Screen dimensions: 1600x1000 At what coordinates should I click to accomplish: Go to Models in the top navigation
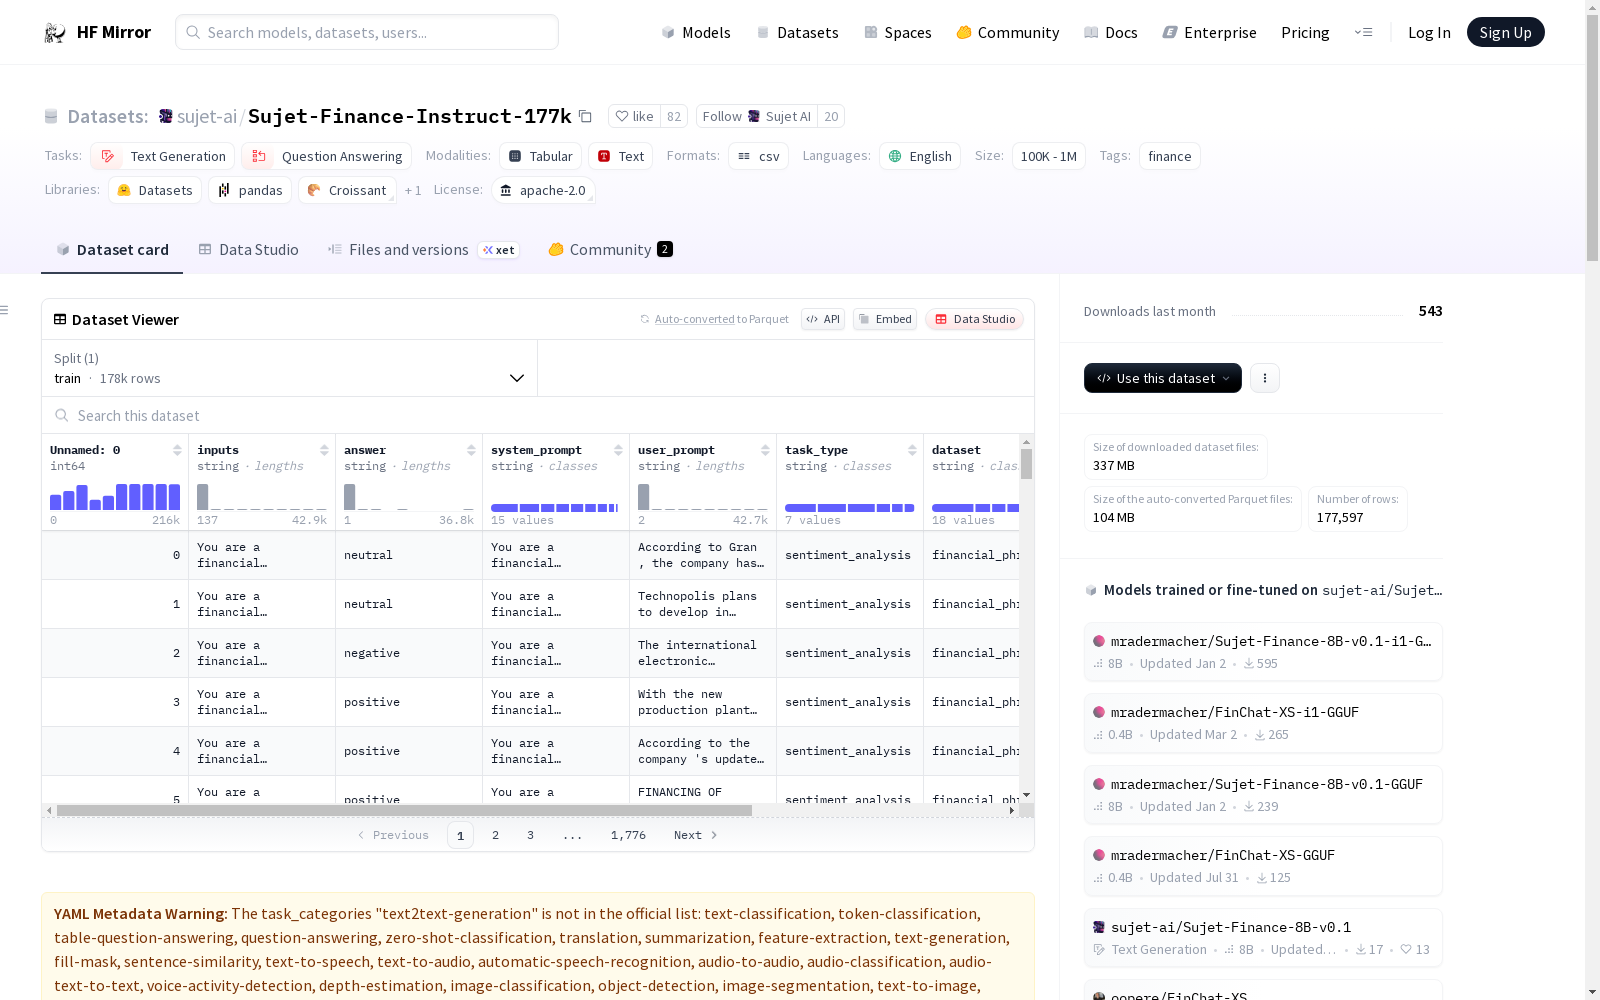(696, 33)
